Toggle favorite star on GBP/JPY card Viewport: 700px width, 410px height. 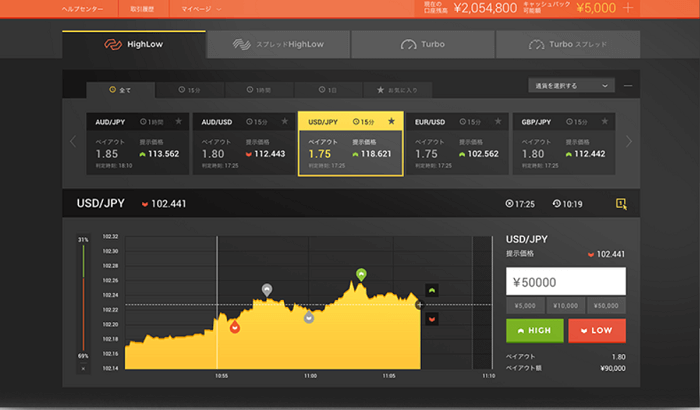click(x=605, y=121)
